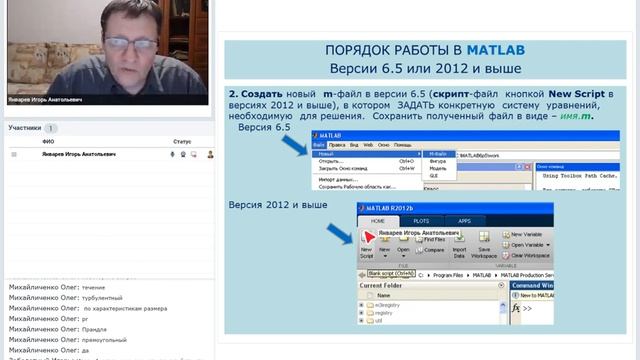Click Find Files in MATLAB toolstrip
The width and height of the screenshot is (640, 360).
point(431,240)
